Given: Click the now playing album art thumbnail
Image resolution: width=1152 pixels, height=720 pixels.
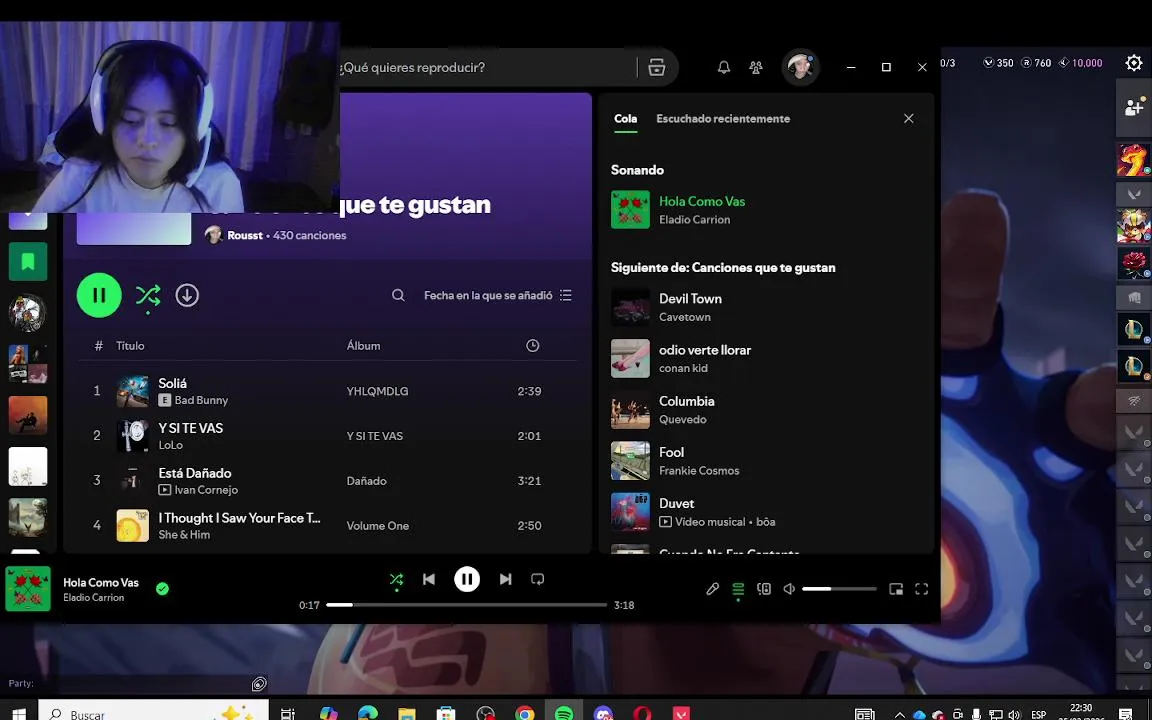Looking at the screenshot, I should click(x=28, y=588).
